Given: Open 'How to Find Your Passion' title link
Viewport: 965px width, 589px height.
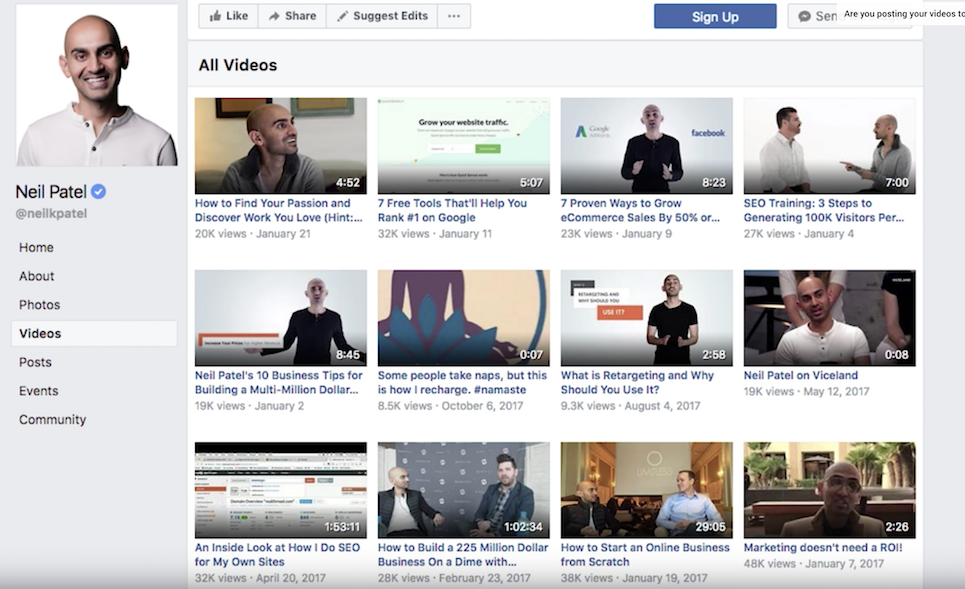Looking at the screenshot, I should 279,210.
